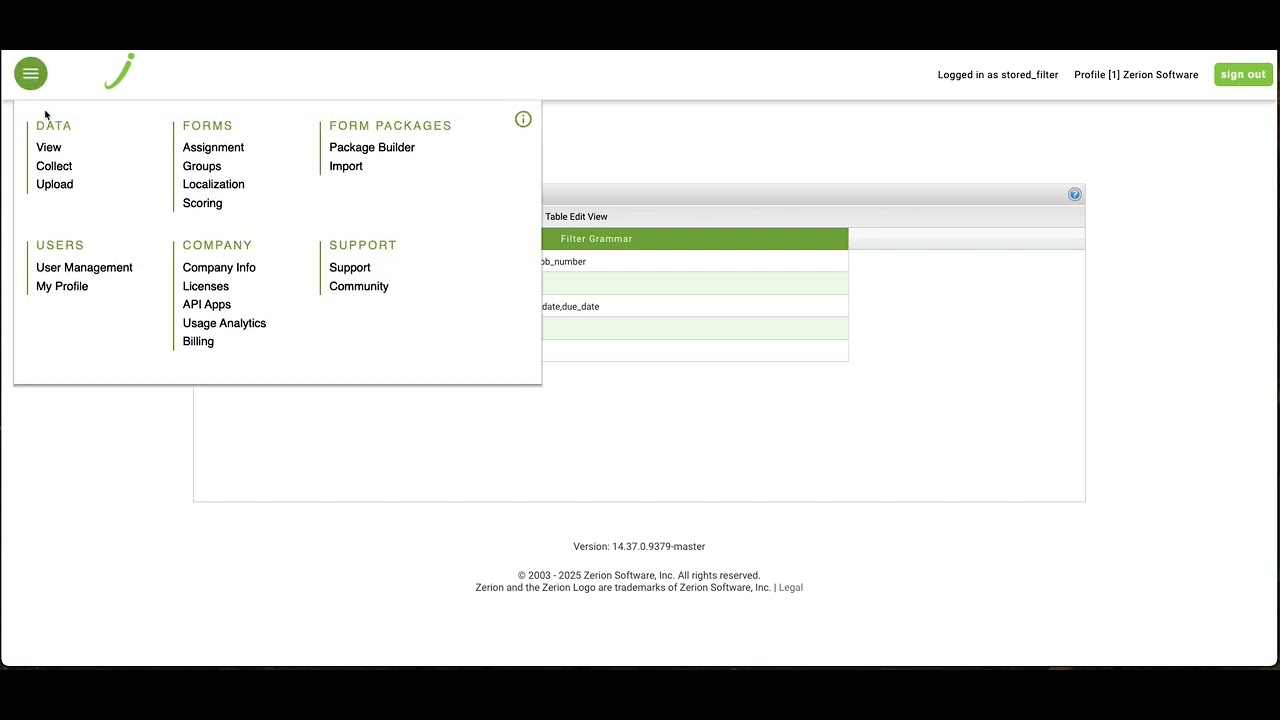Open Company Info

(x=219, y=267)
